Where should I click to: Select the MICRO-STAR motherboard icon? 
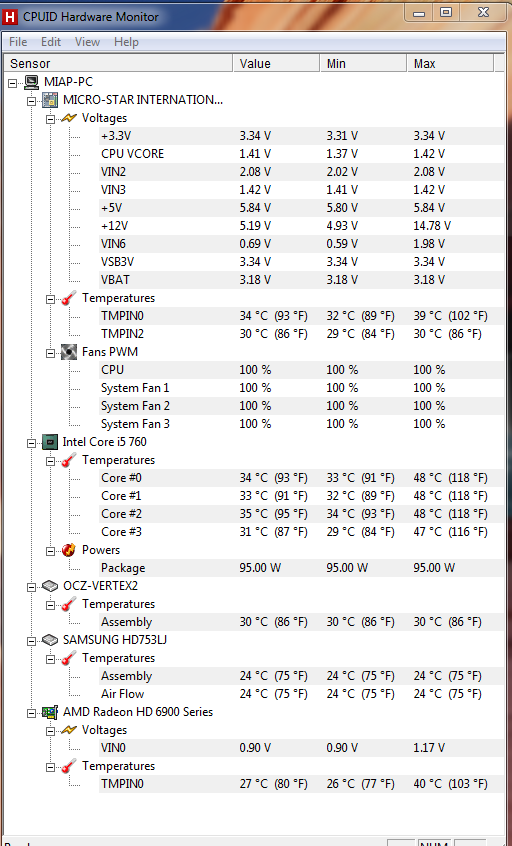point(50,100)
